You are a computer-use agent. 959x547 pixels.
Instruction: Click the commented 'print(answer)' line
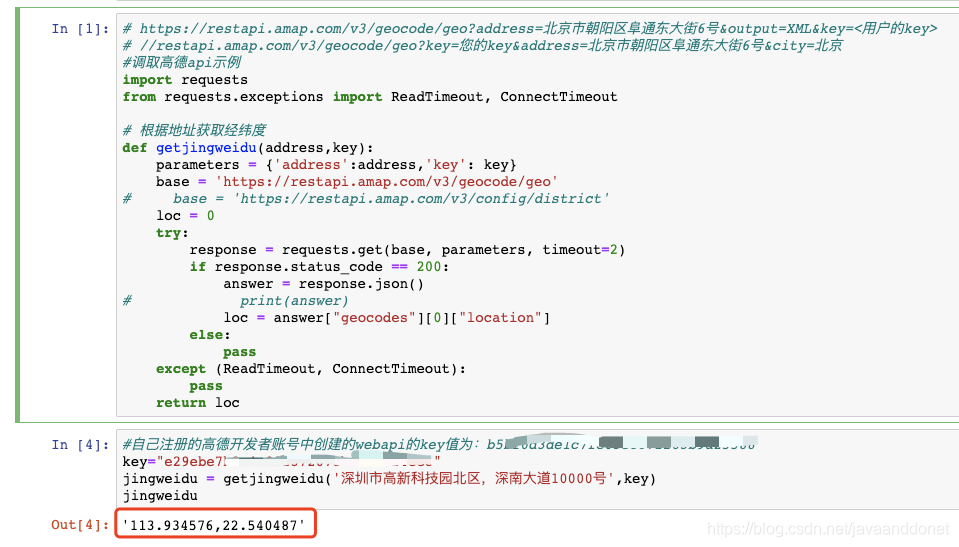235,301
